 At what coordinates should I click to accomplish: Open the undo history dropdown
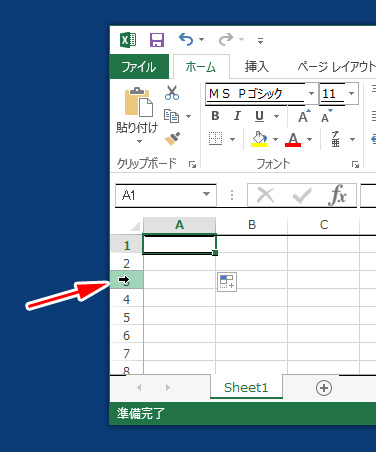[201, 40]
